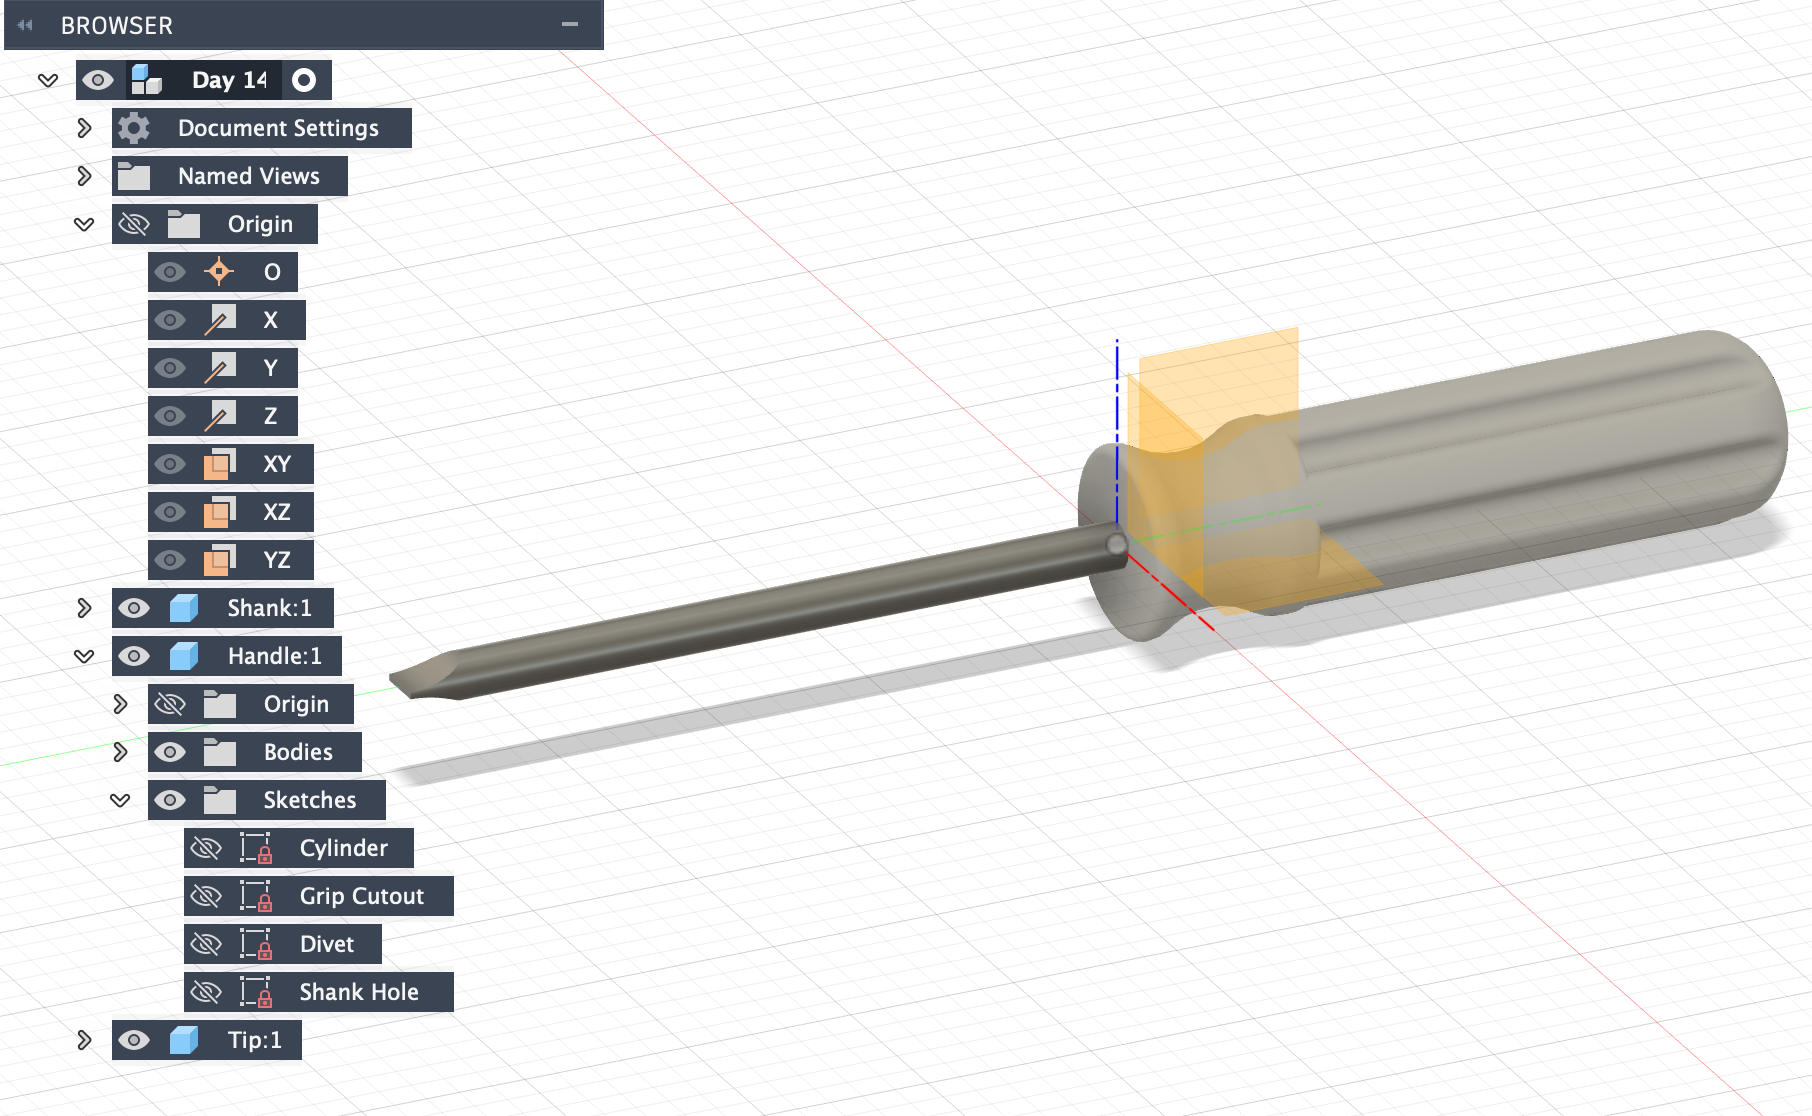This screenshot has width=1812, height=1116.
Task: Click the Grip Cutout sketch icon
Action: (x=256, y=896)
